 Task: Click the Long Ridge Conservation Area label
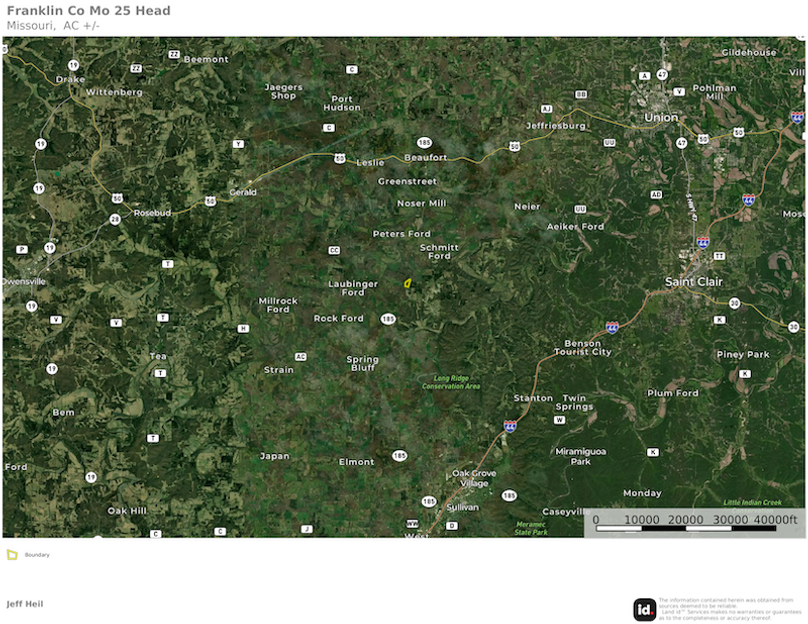coord(457,382)
